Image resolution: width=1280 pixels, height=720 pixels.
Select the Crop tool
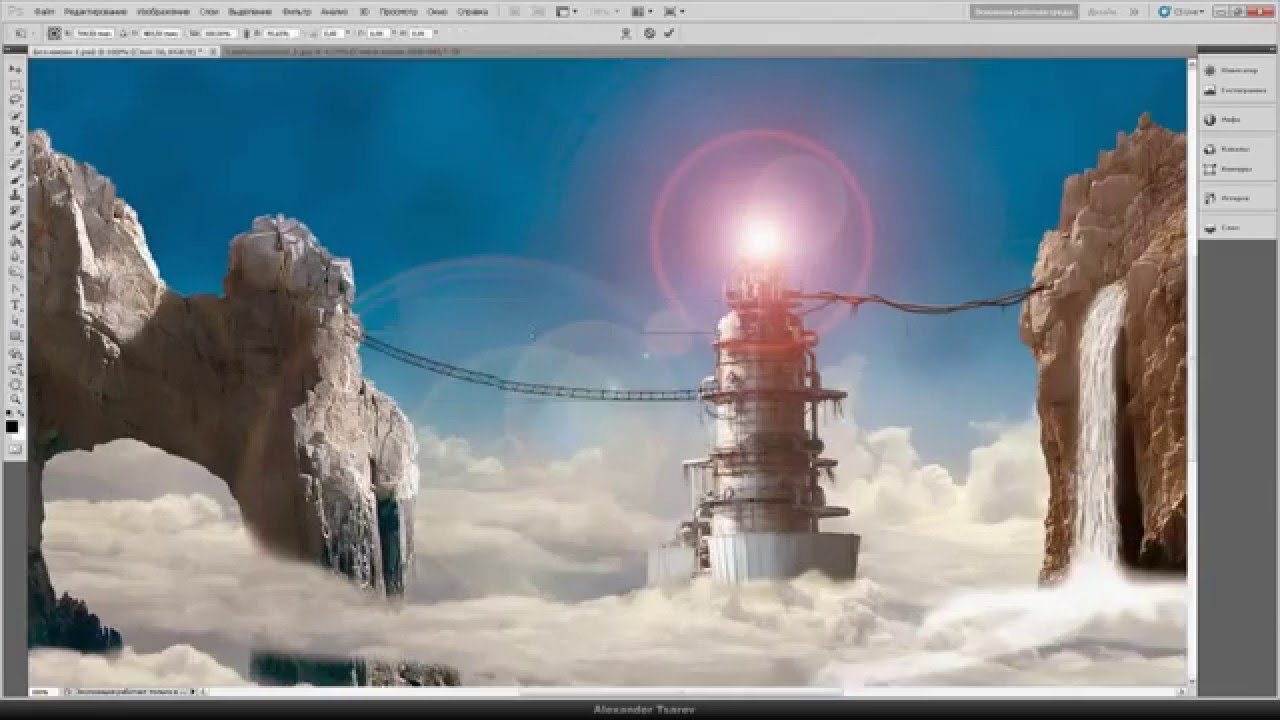coord(15,130)
